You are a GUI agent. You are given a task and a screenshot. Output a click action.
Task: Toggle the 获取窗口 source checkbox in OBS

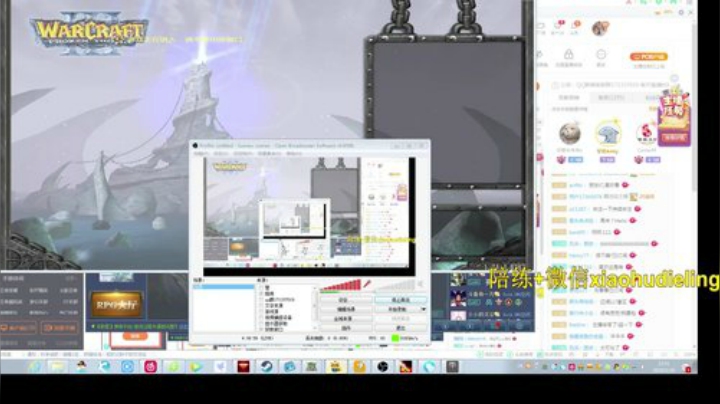pyautogui.click(x=261, y=330)
